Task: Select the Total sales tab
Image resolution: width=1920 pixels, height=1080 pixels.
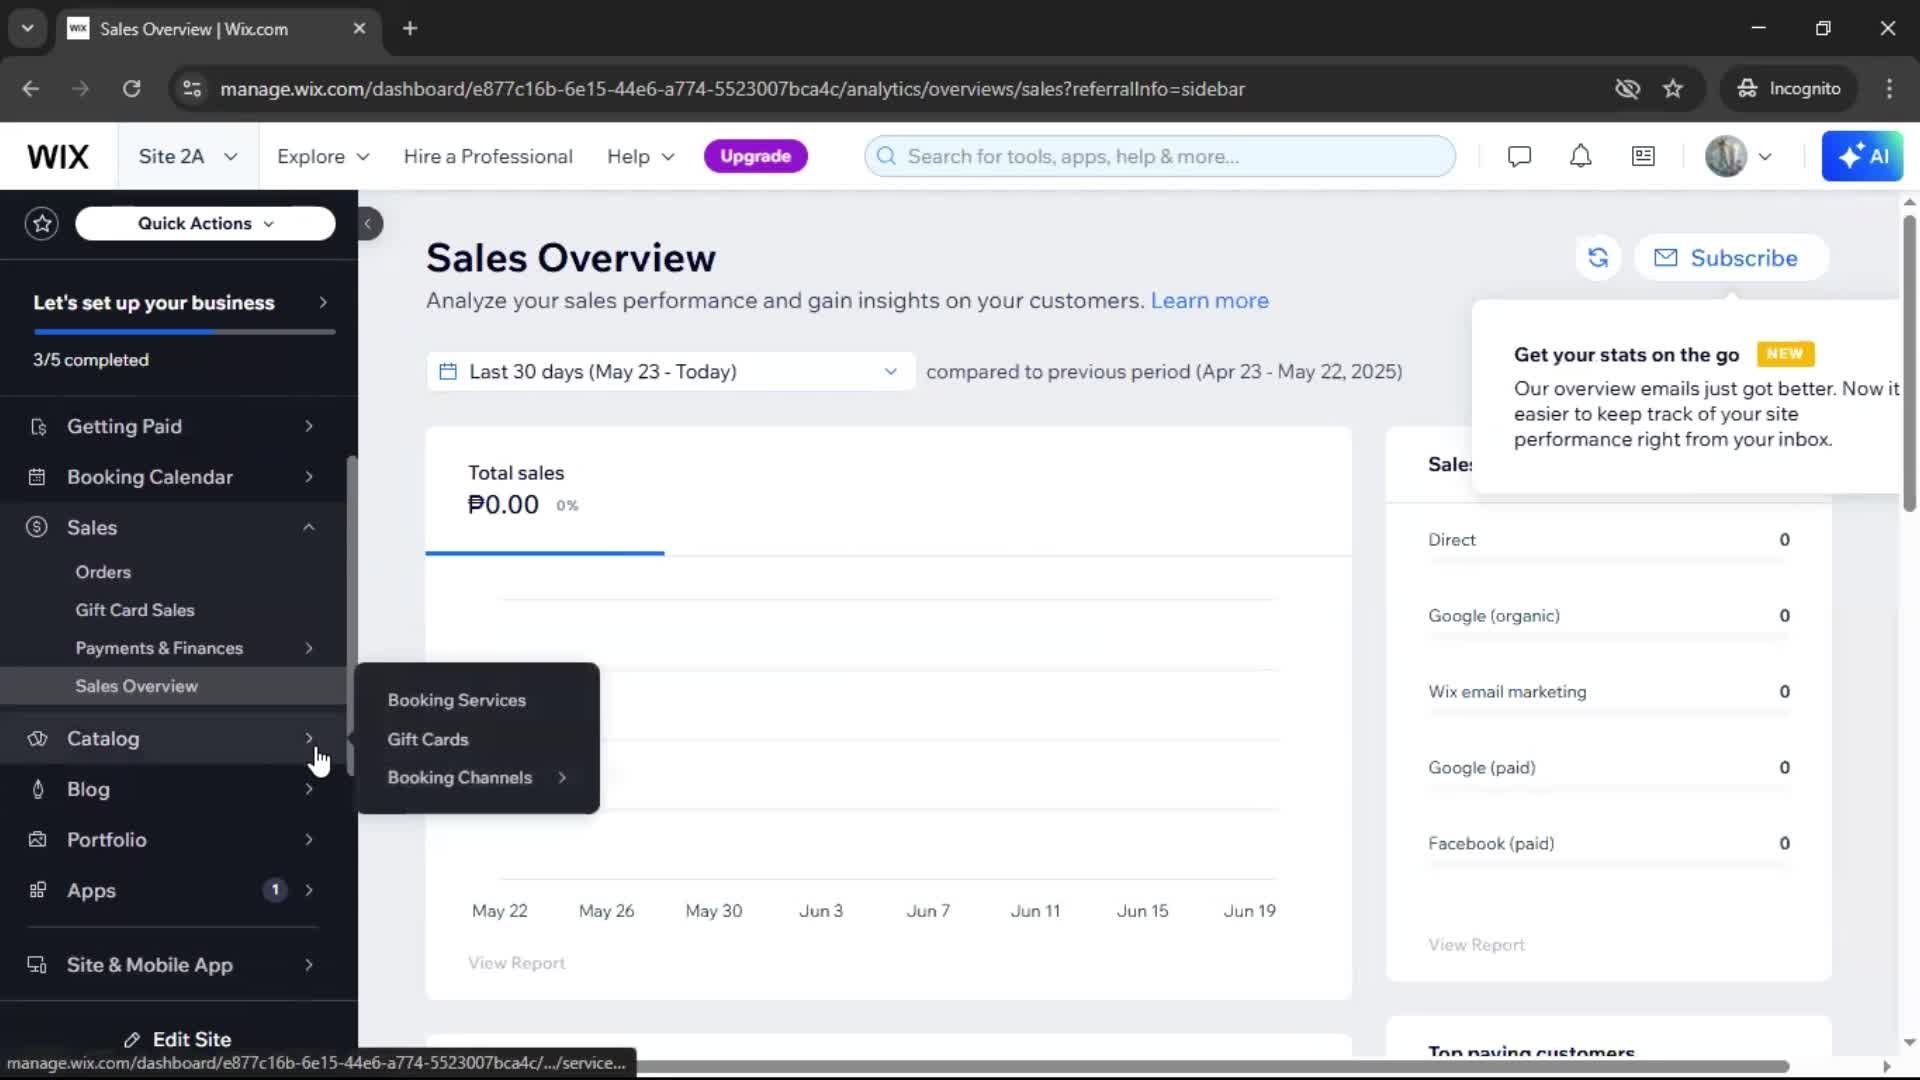Action: coord(545,491)
